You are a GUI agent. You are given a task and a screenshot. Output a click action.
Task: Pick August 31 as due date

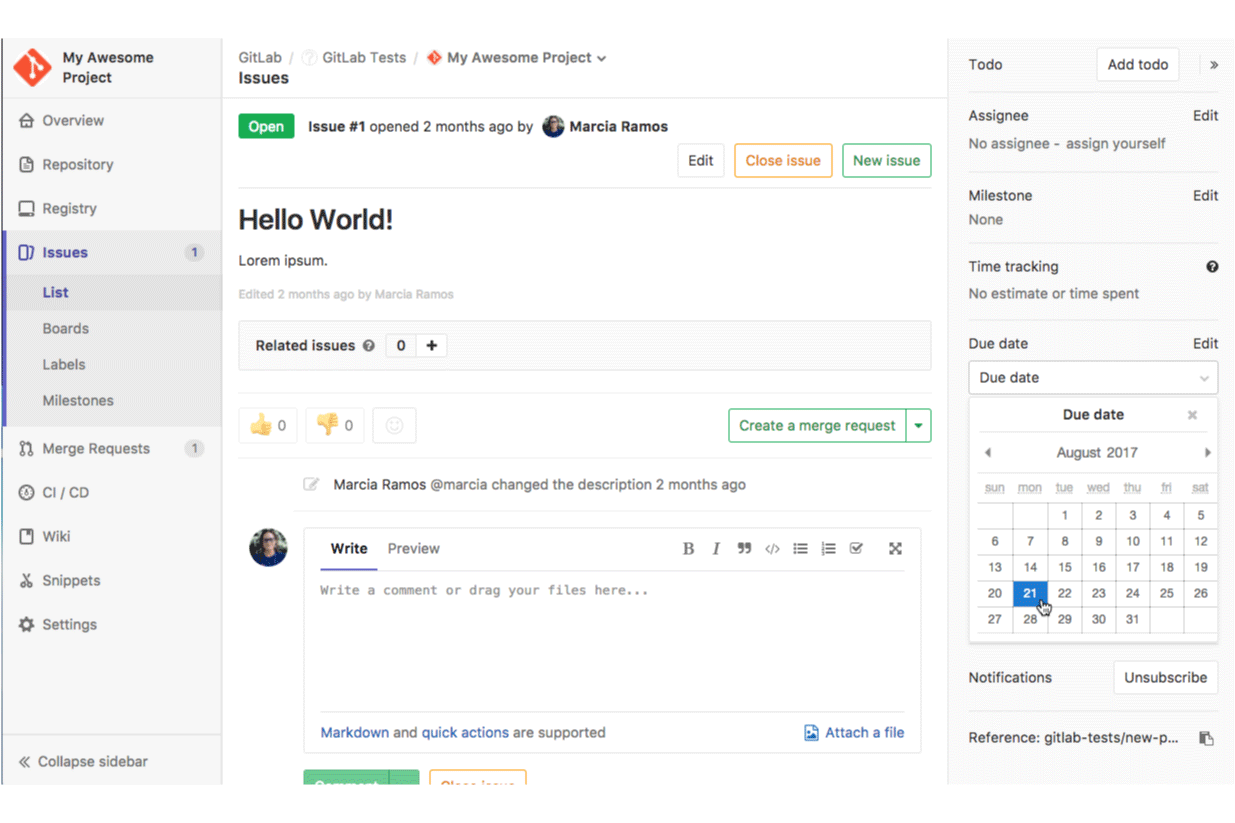(1132, 619)
